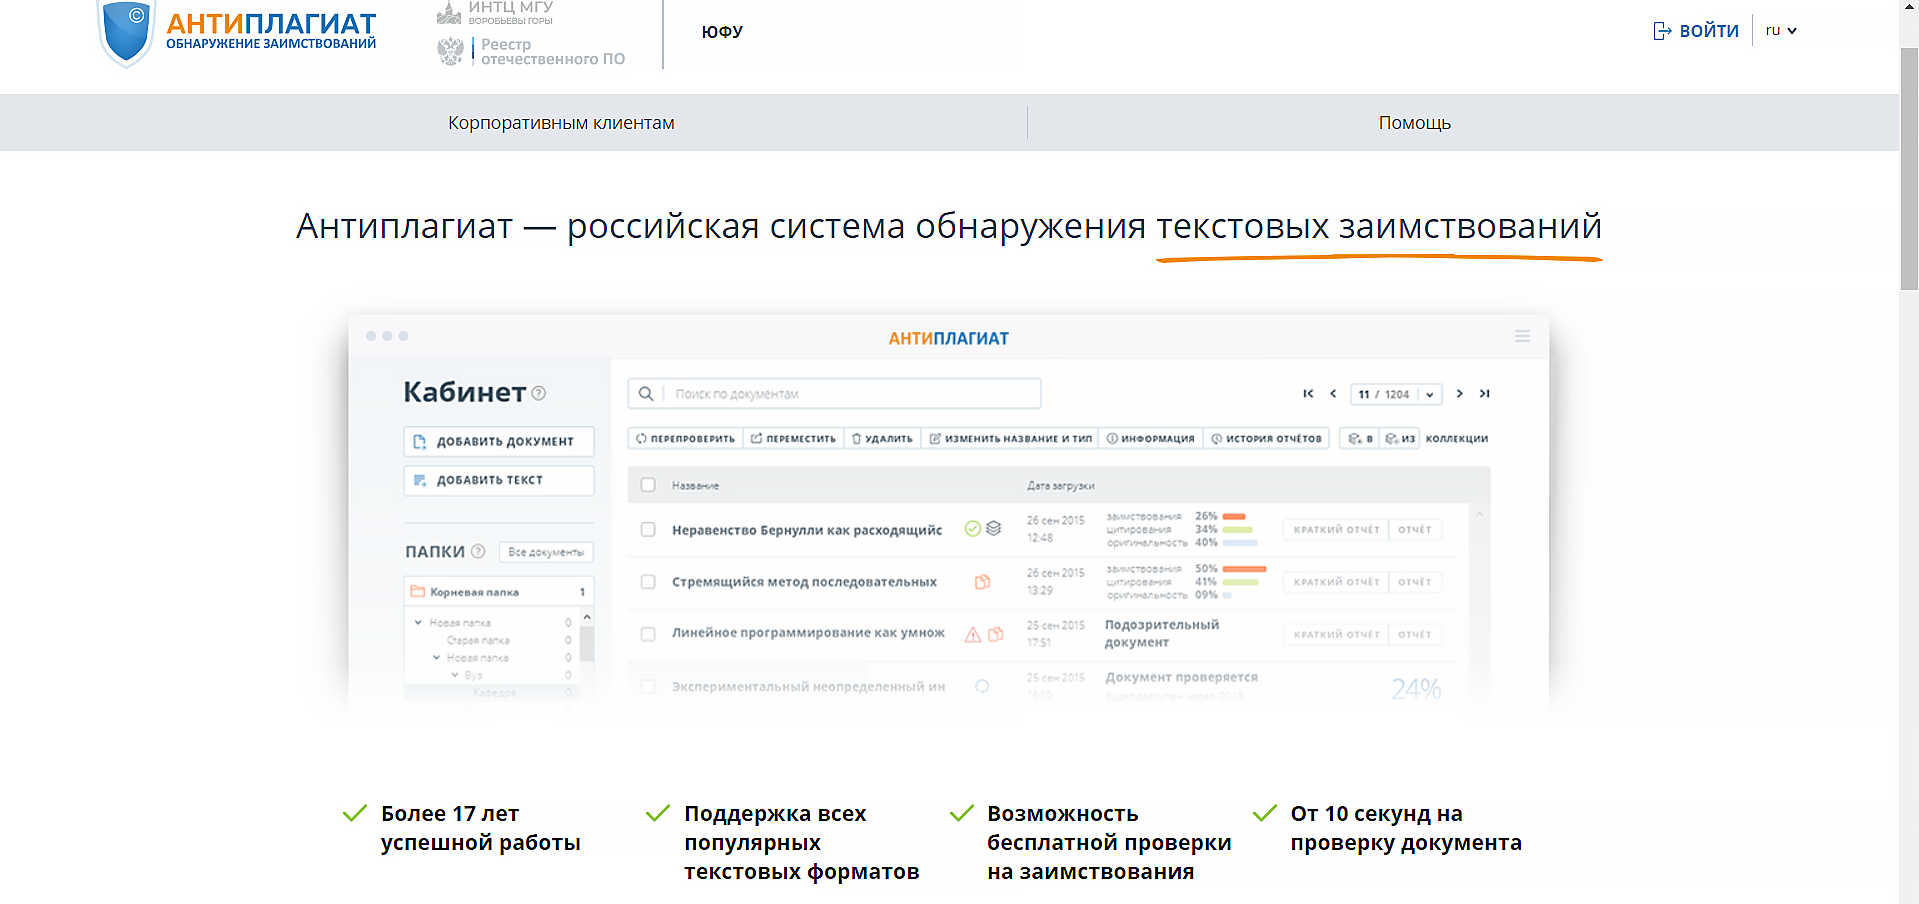The image size is (1919, 904).
Task: Open the Антиплагиат shield logo homepage
Action: pyautogui.click(x=237, y=33)
